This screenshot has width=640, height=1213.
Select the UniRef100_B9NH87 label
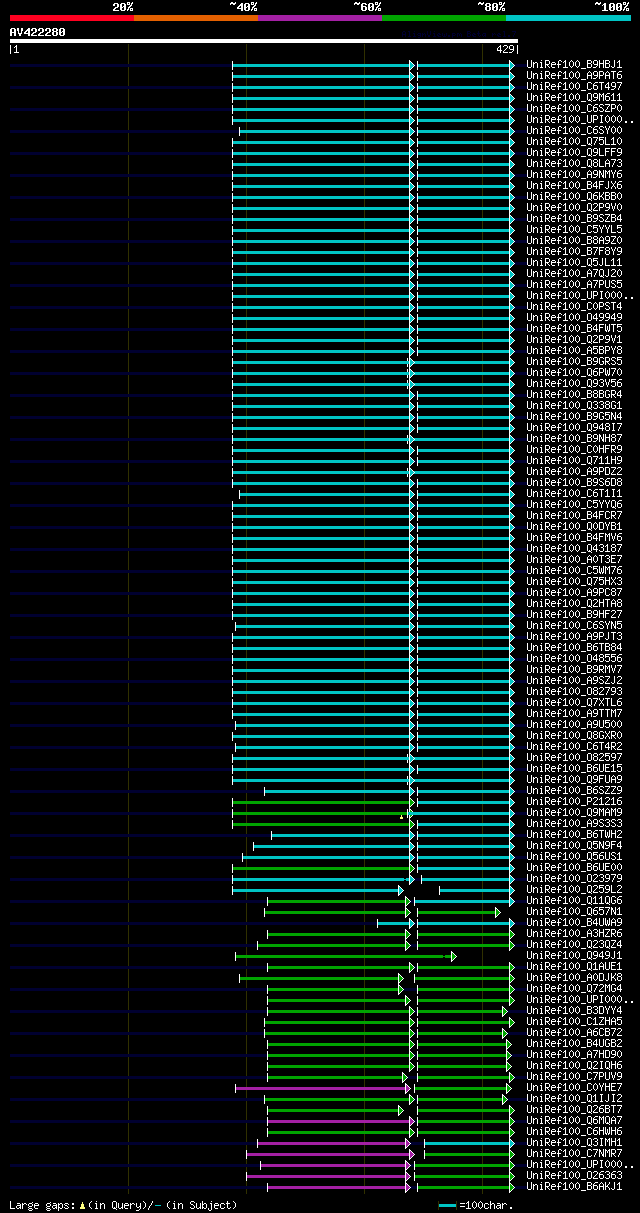click(x=574, y=438)
